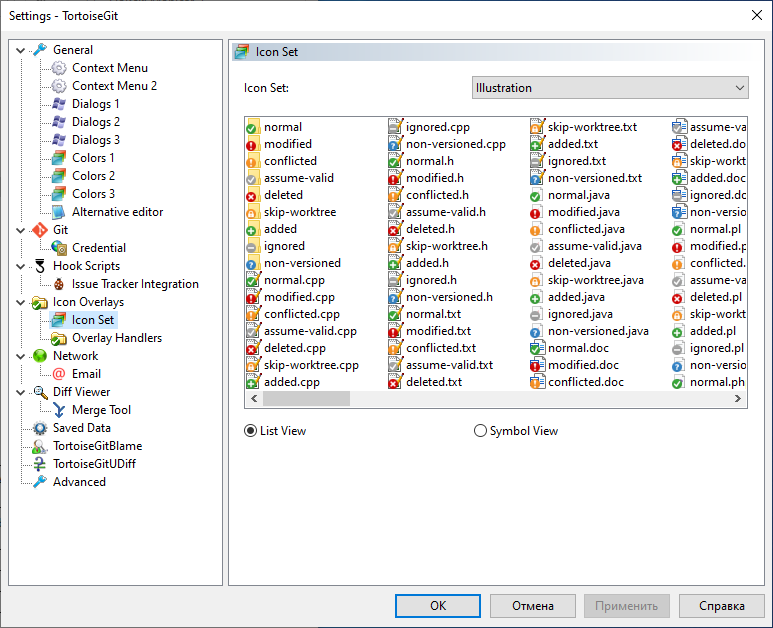Open the Icon Set dropdown
The image size is (773, 628).
[x=610, y=88]
